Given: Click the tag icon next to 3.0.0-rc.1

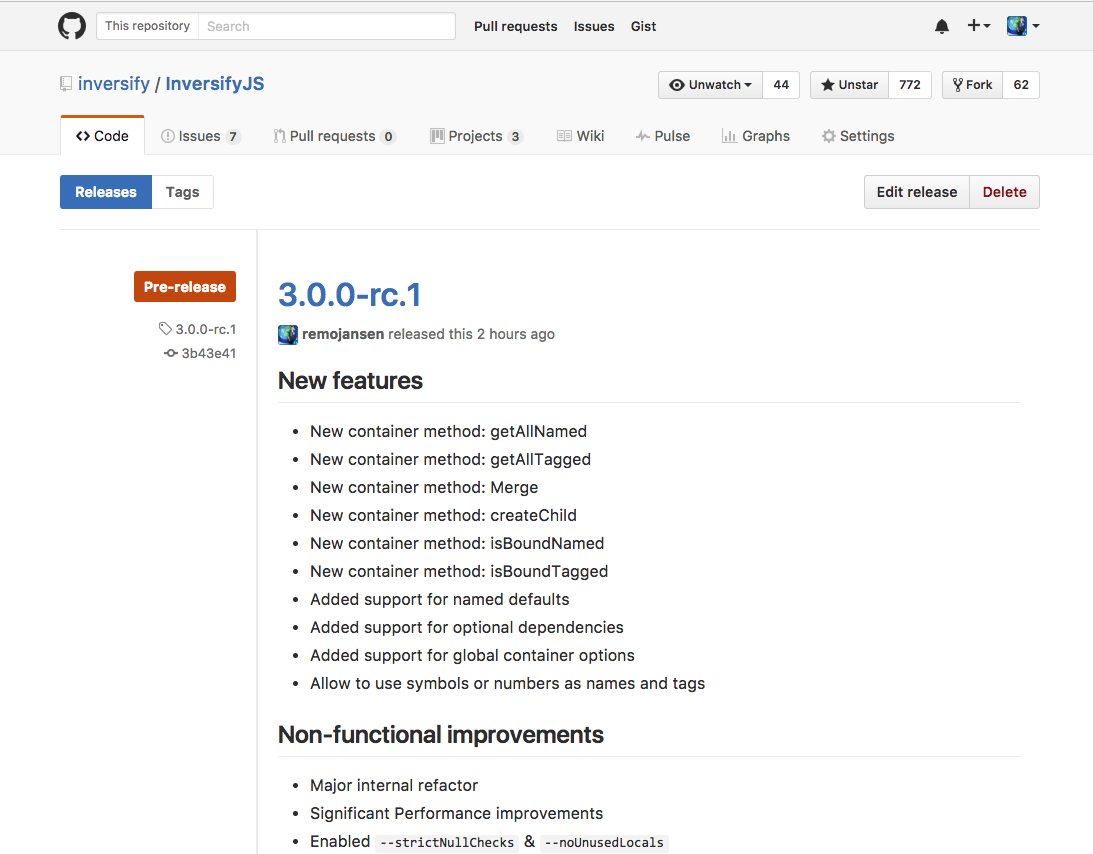Looking at the screenshot, I should pos(165,328).
